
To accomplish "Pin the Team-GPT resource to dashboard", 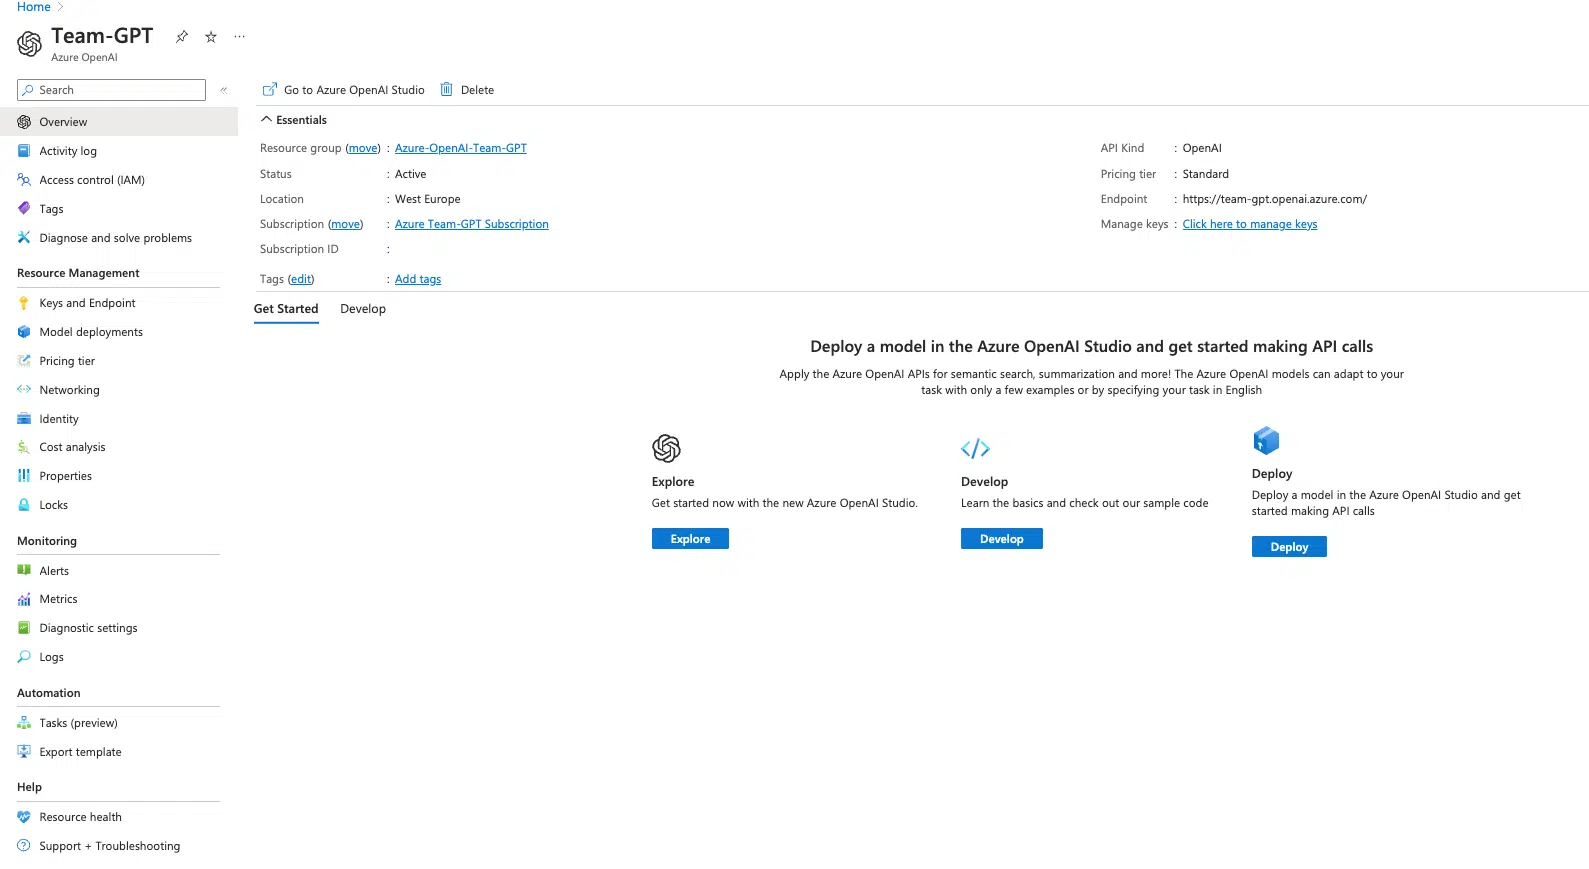I will point(182,37).
